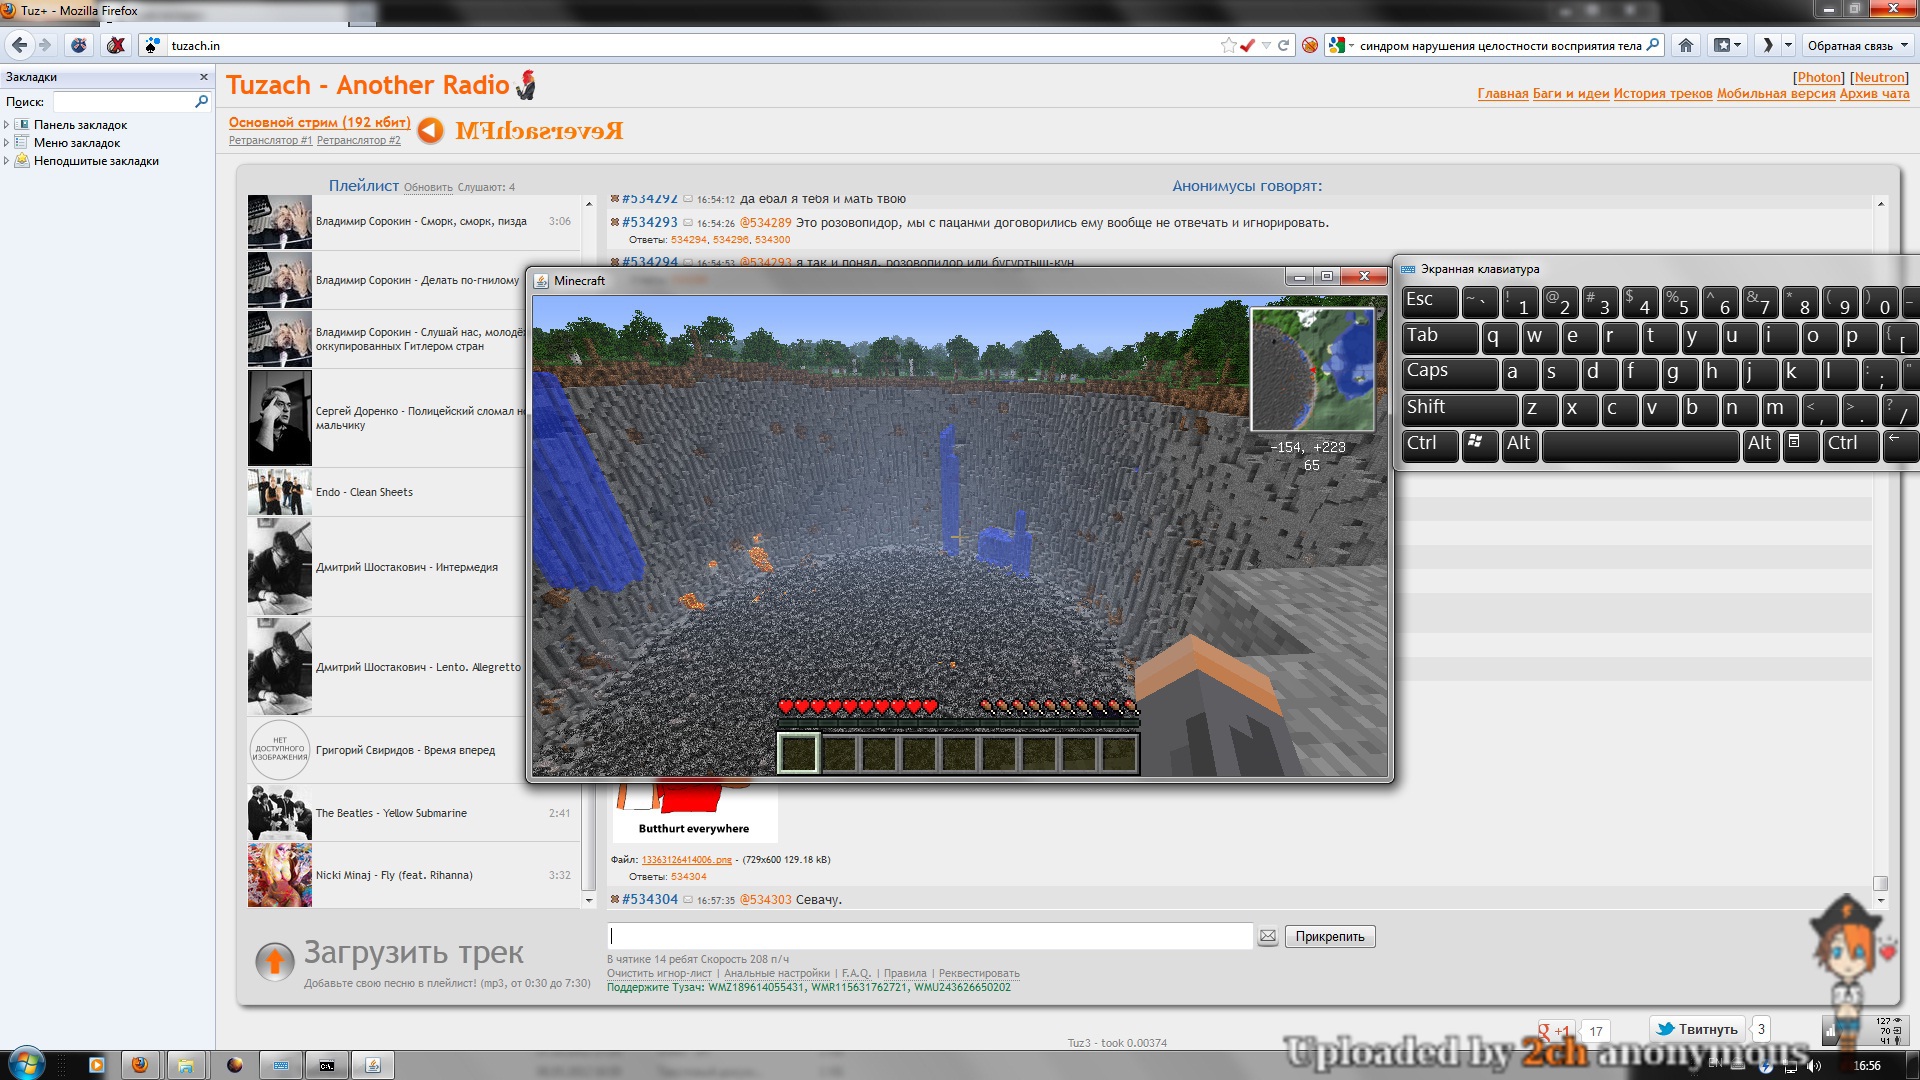The height and width of the screenshot is (1080, 1920).
Task: Select Ретранслятор #2 stream
Action: coord(358,140)
